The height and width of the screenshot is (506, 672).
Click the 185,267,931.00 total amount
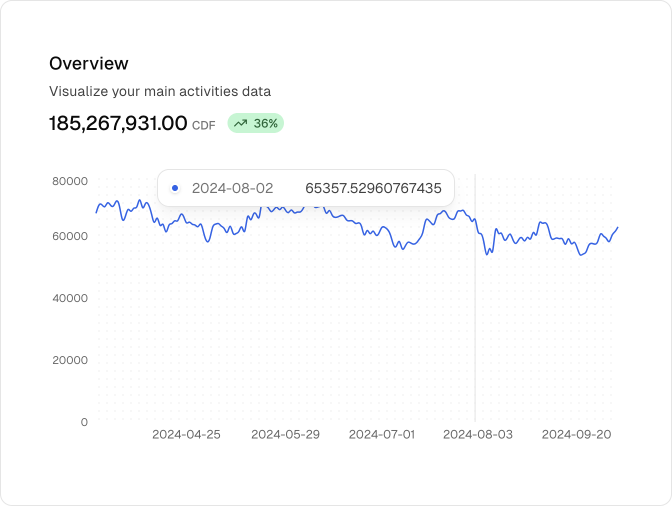tap(118, 124)
